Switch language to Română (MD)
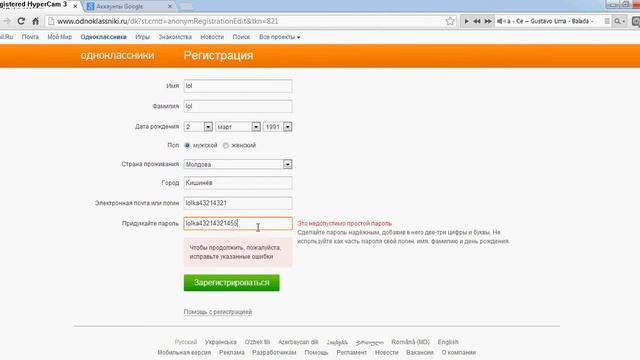640x360 pixels. point(411,342)
